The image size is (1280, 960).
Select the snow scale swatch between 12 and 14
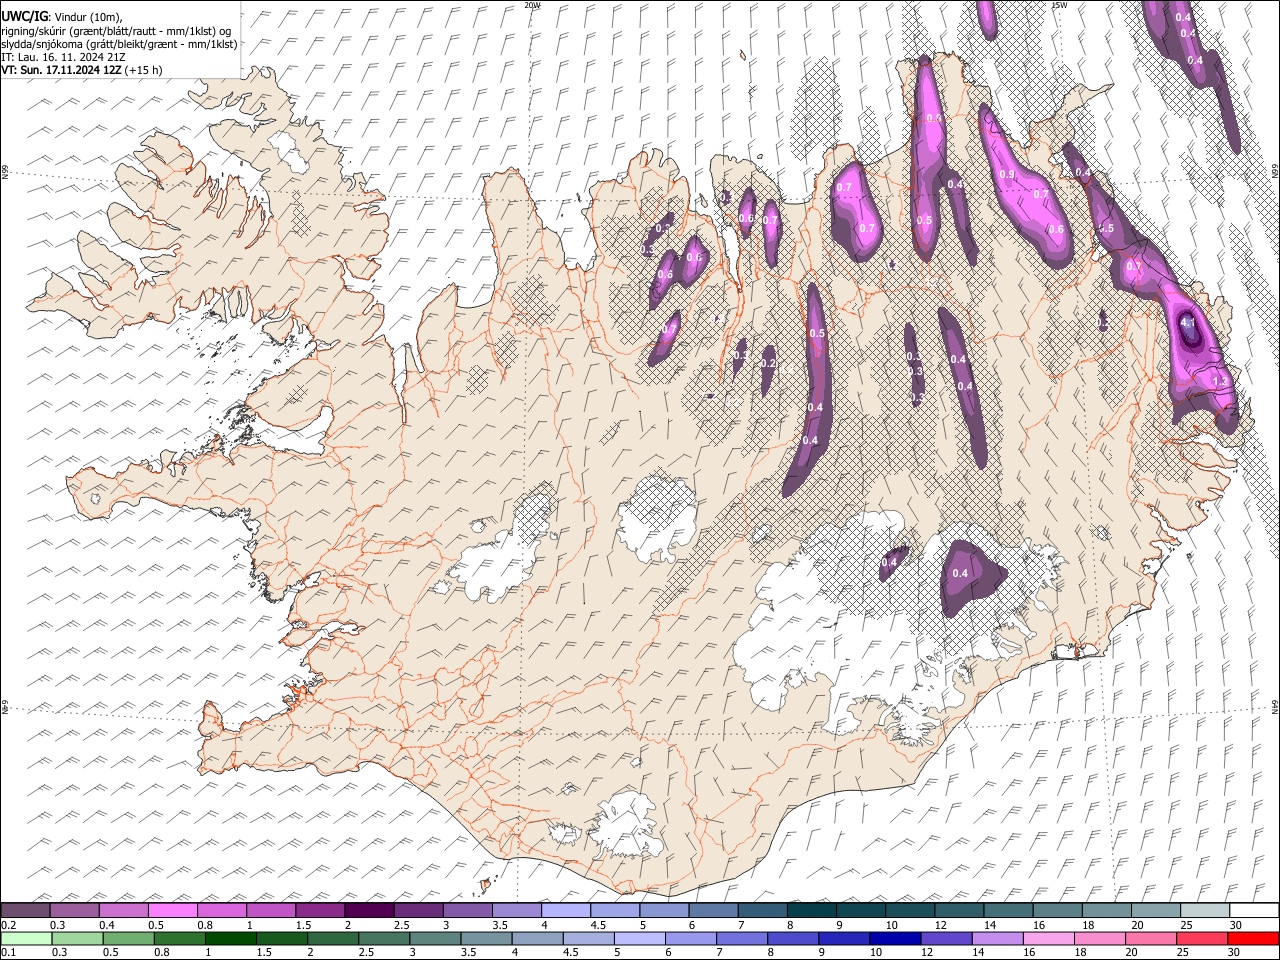[x=958, y=910]
